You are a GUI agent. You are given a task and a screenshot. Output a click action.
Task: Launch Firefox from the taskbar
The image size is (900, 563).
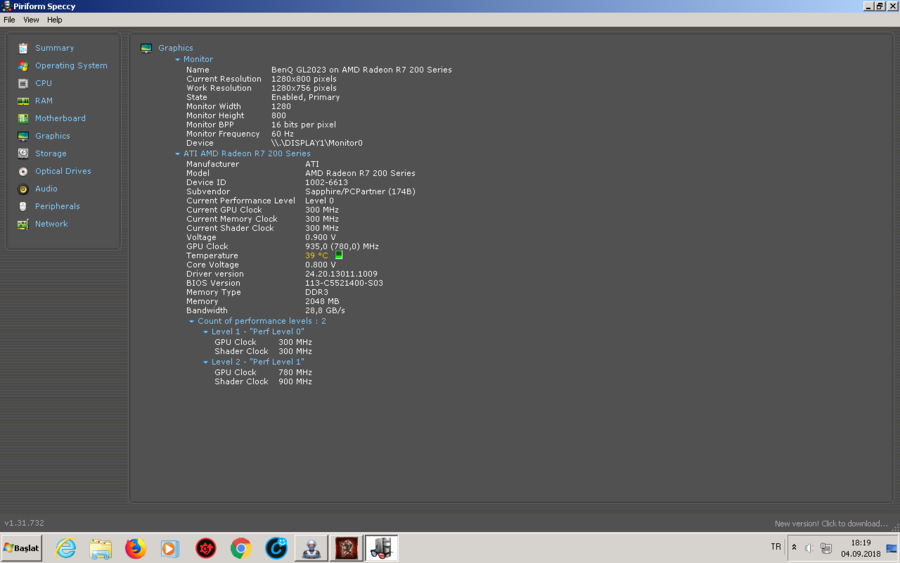pos(135,549)
